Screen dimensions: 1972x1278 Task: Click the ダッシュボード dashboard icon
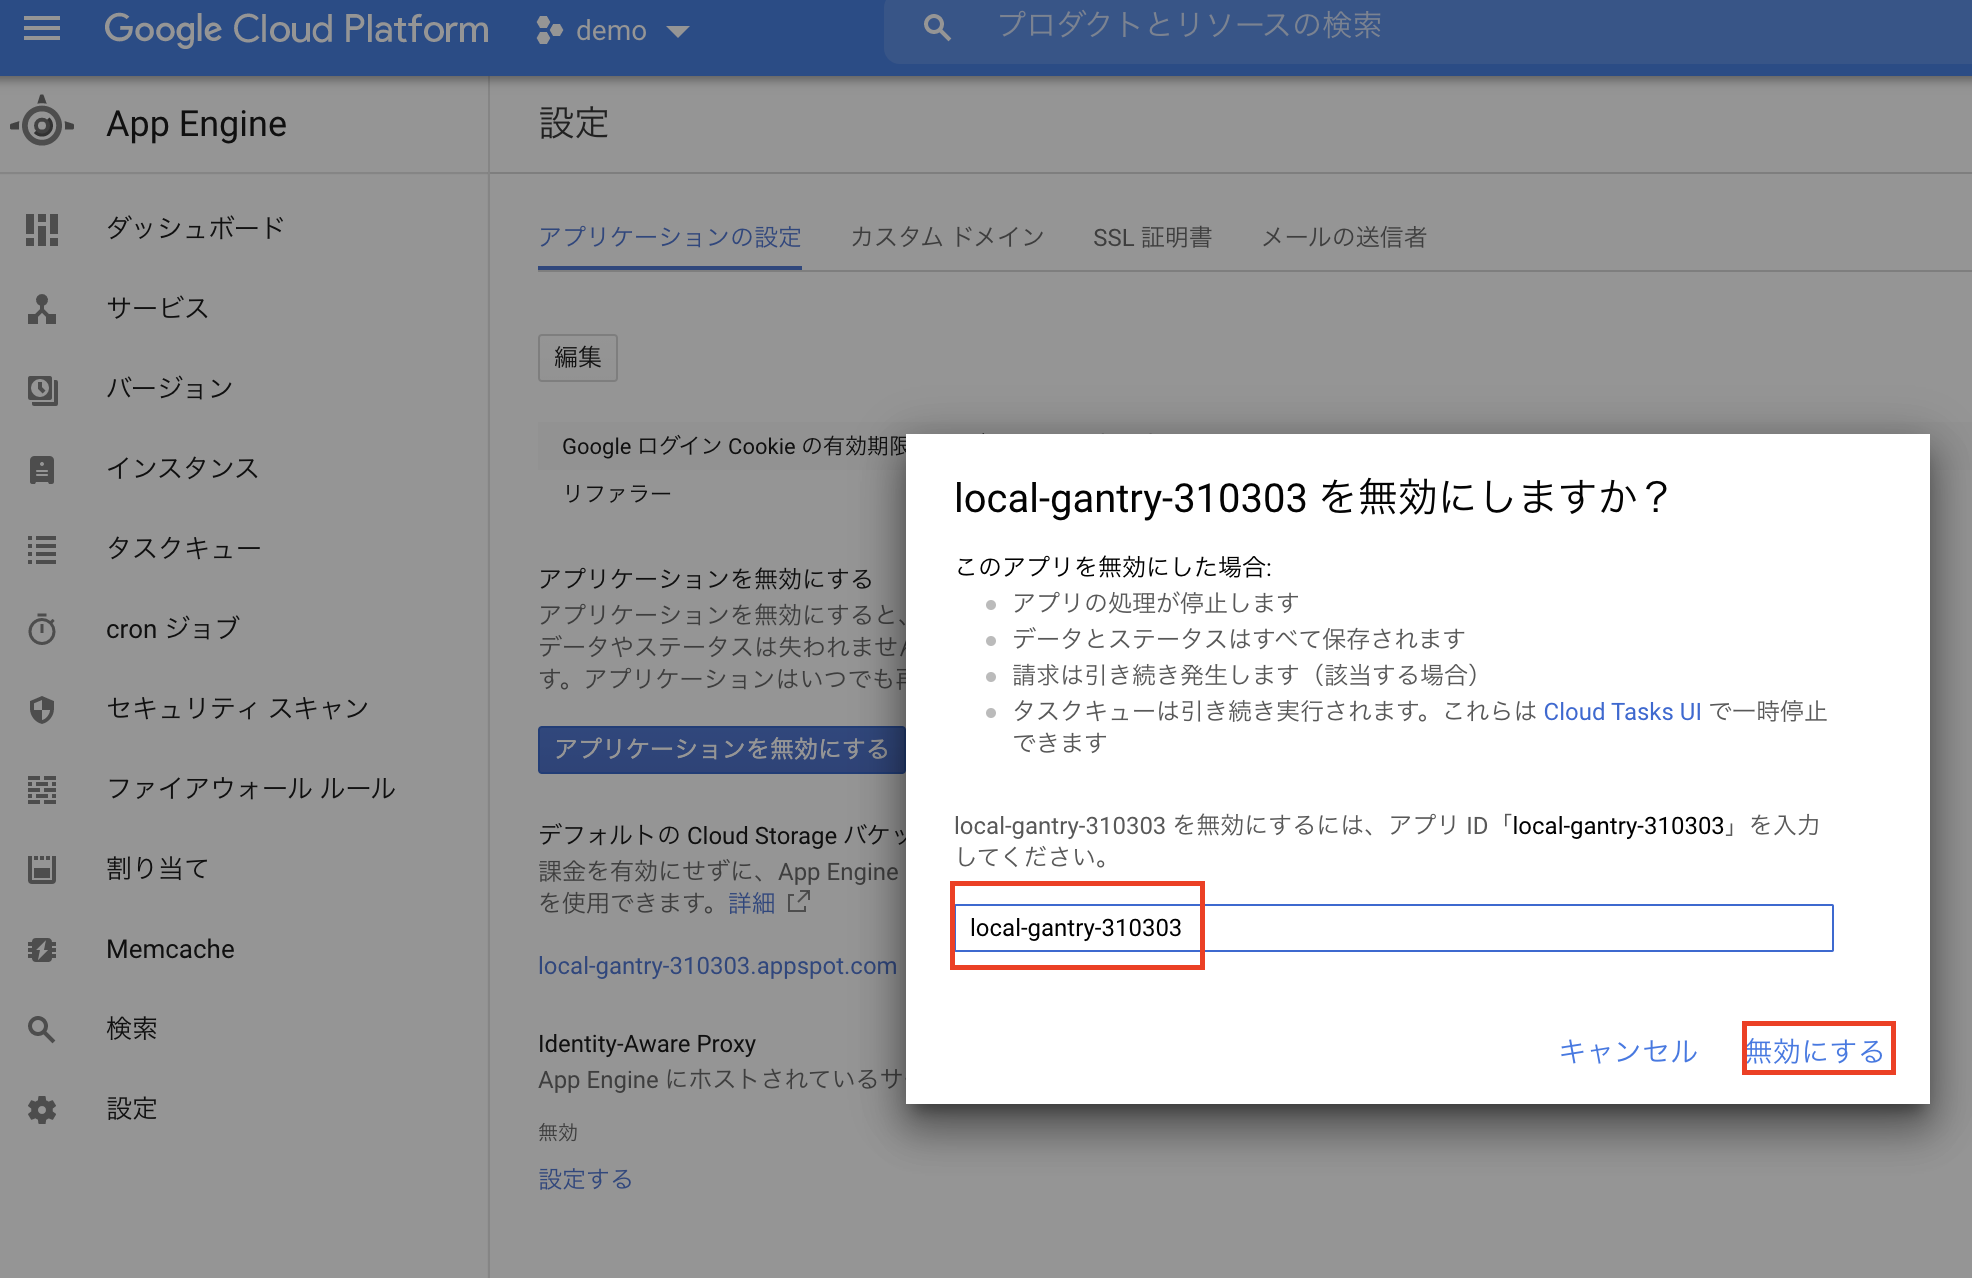pyautogui.click(x=42, y=229)
